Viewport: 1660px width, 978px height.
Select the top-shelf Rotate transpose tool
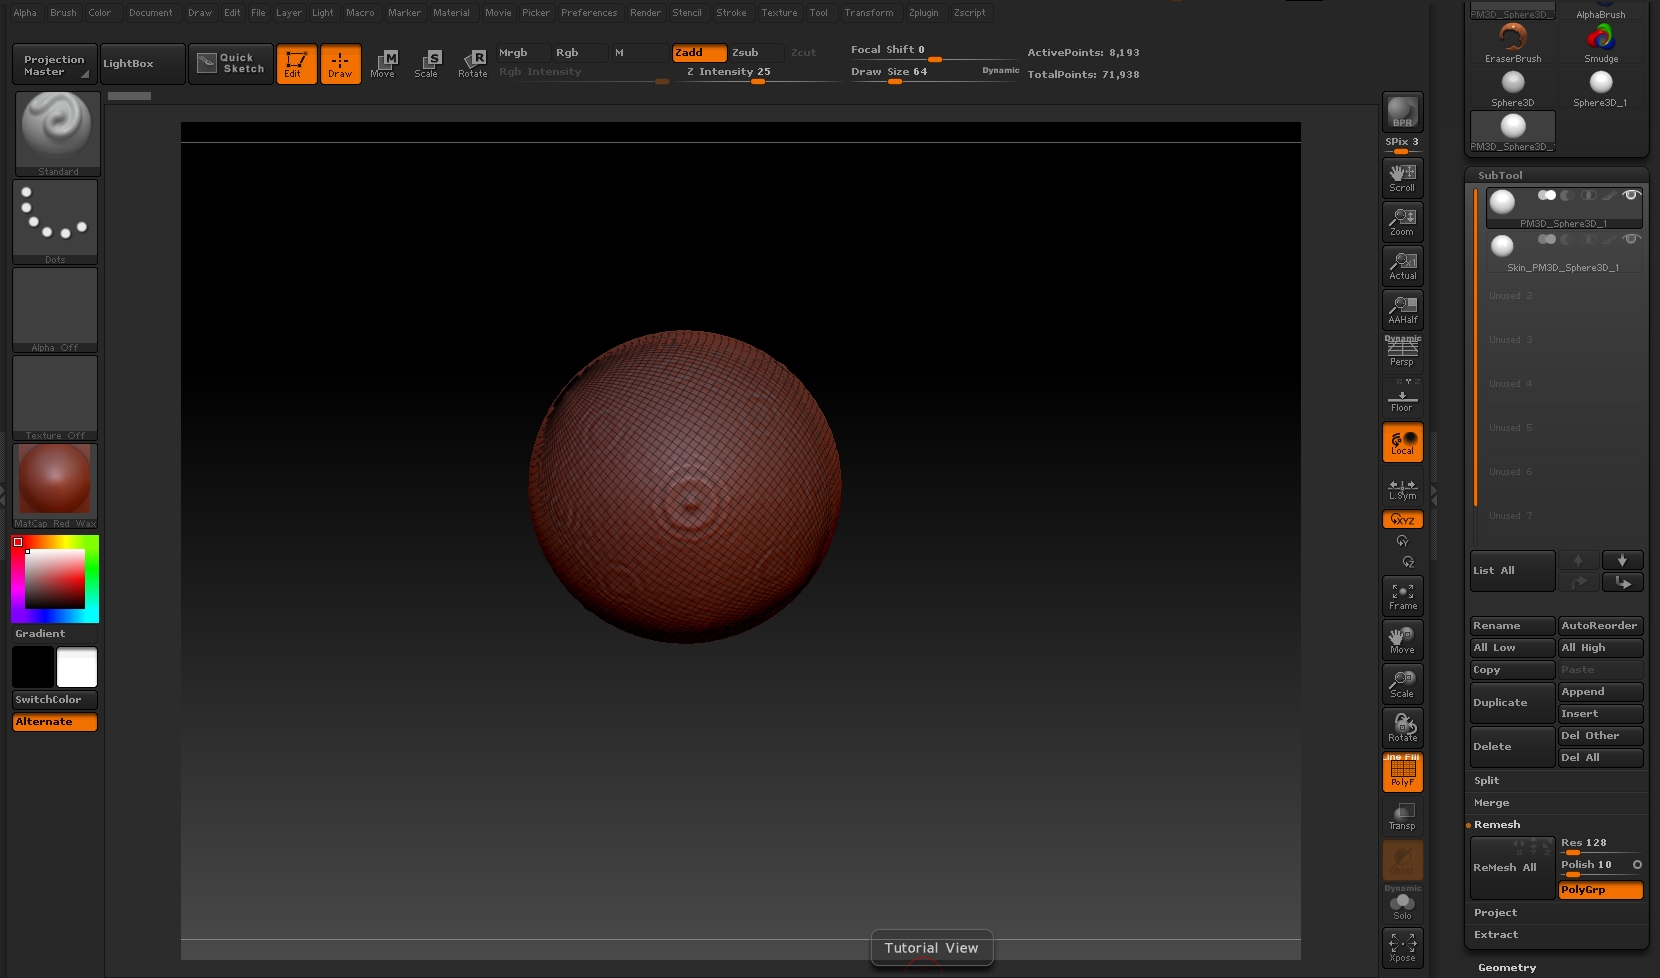(472, 64)
